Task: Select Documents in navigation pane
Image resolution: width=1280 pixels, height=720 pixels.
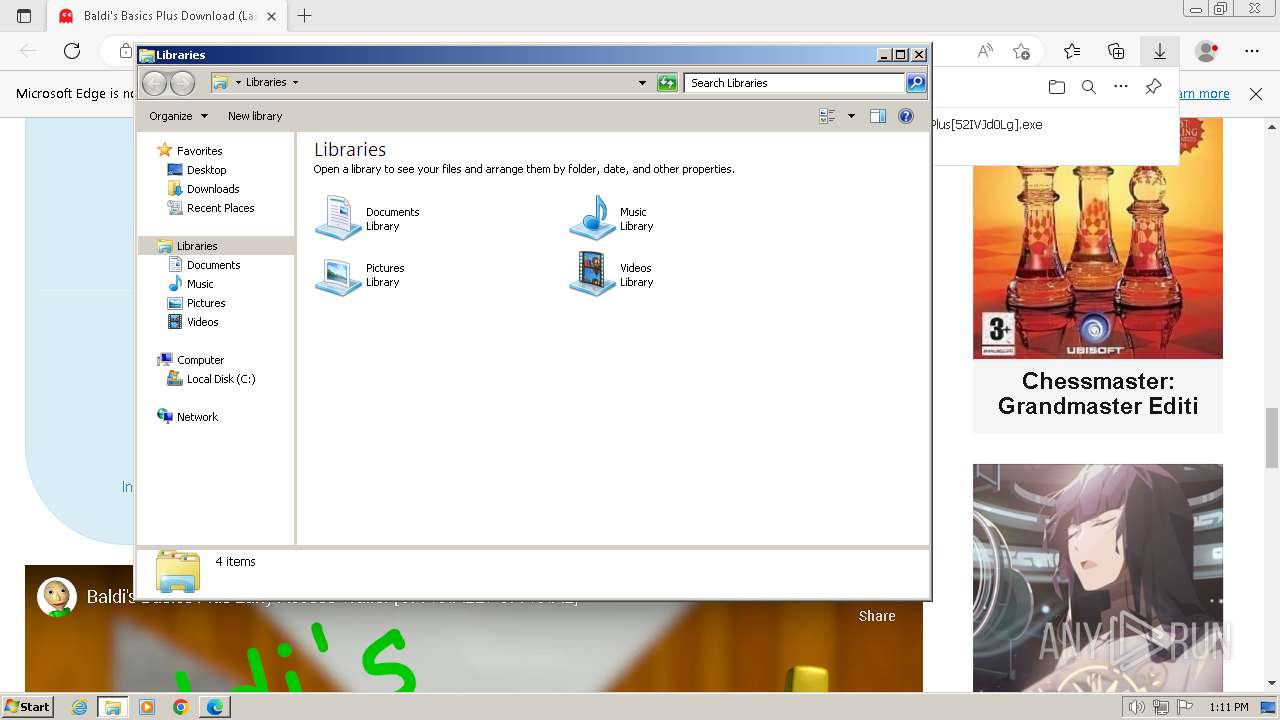Action: (x=213, y=265)
